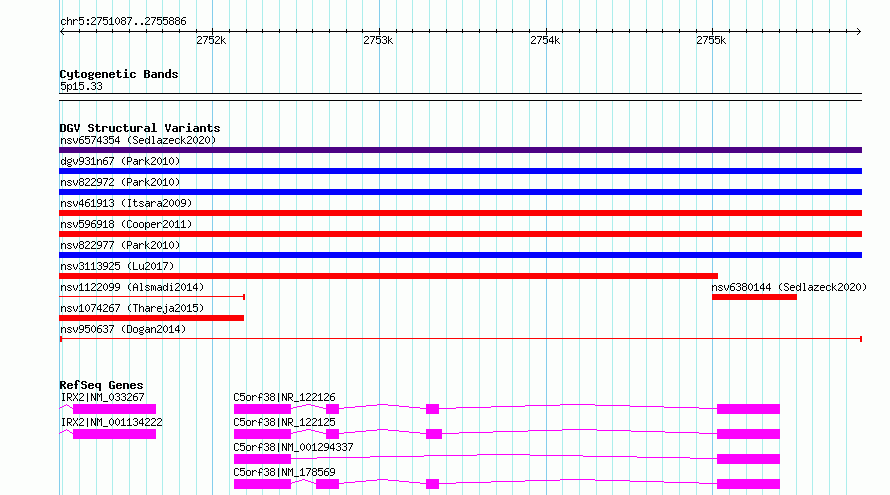Image resolution: width=890 pixels, height=495 pixels.
Task: Click the 5p15.33 band label
Action: coord(81,86)
